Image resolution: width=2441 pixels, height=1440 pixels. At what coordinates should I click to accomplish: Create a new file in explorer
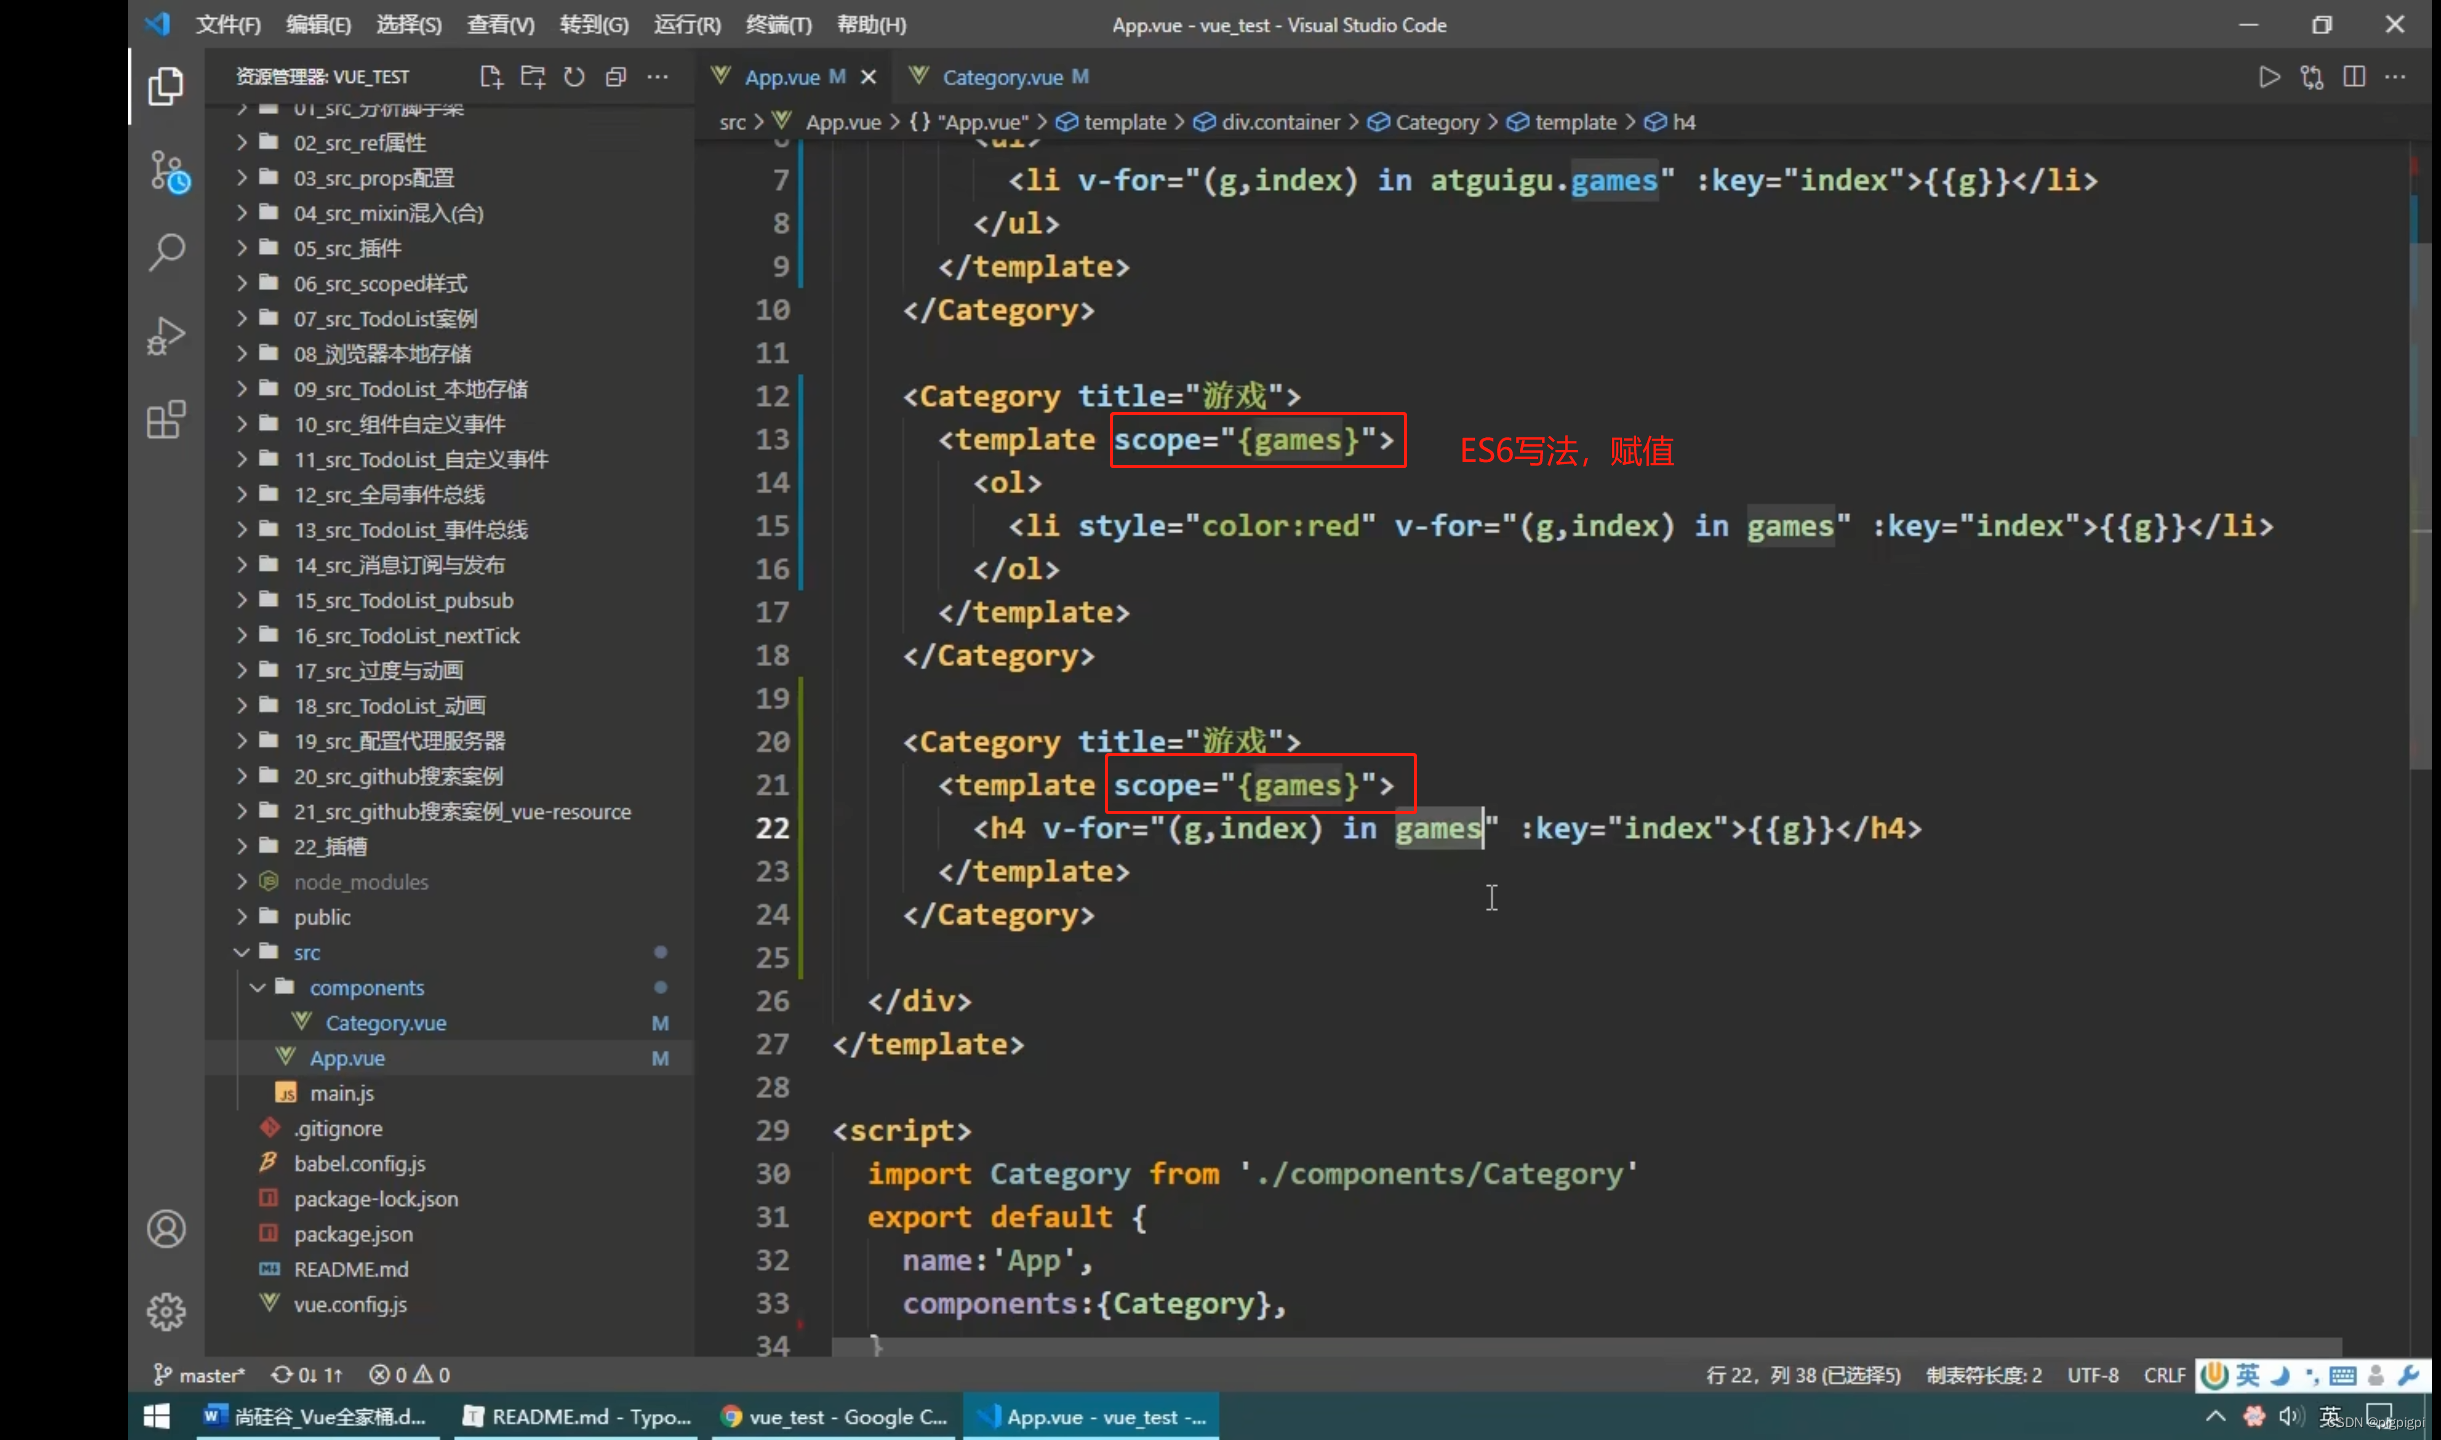coord(491,77)
